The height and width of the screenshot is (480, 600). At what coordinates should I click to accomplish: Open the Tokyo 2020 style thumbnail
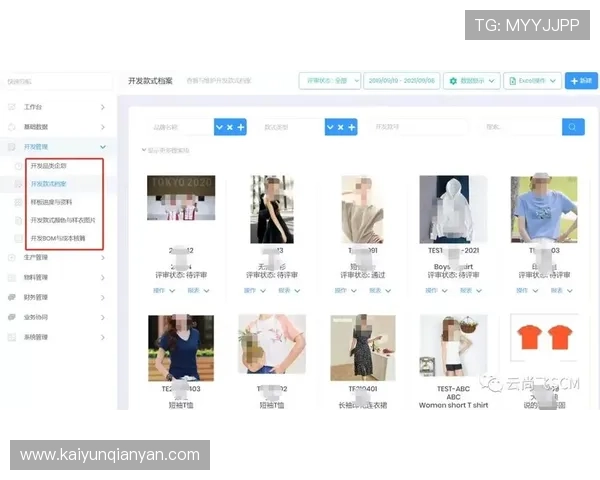[181, 198]
